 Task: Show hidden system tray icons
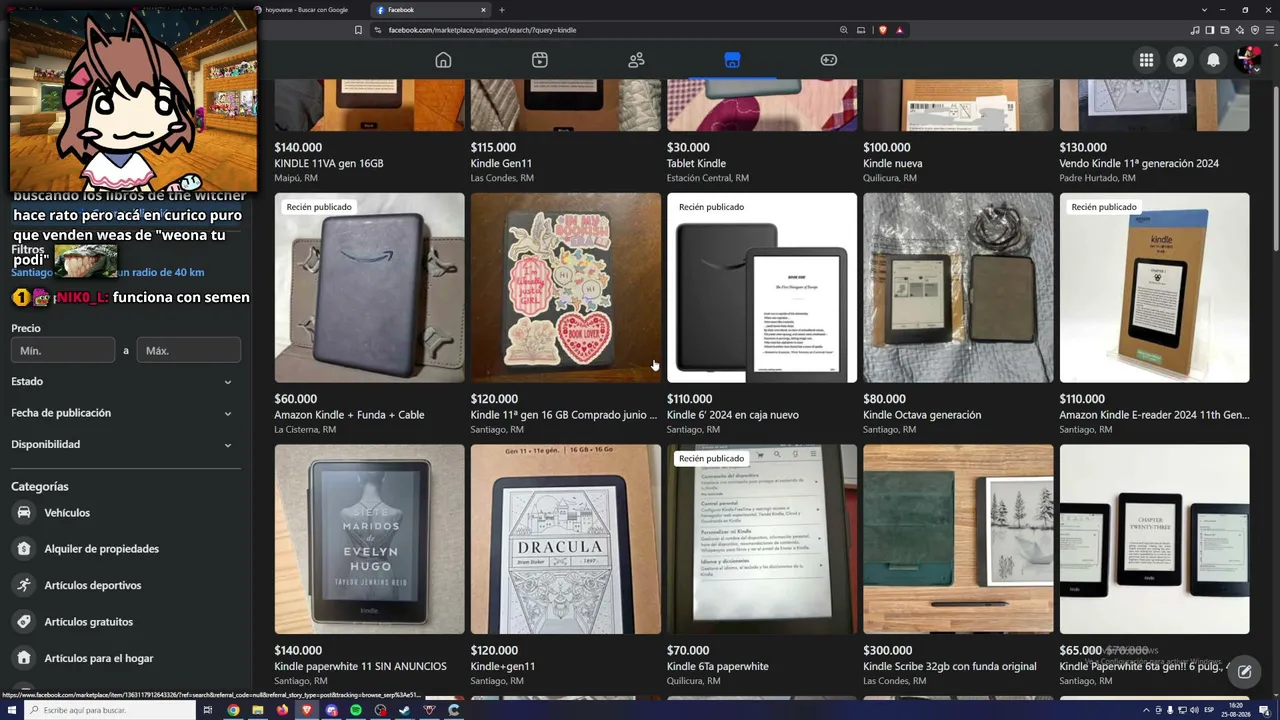[1146, 710]
